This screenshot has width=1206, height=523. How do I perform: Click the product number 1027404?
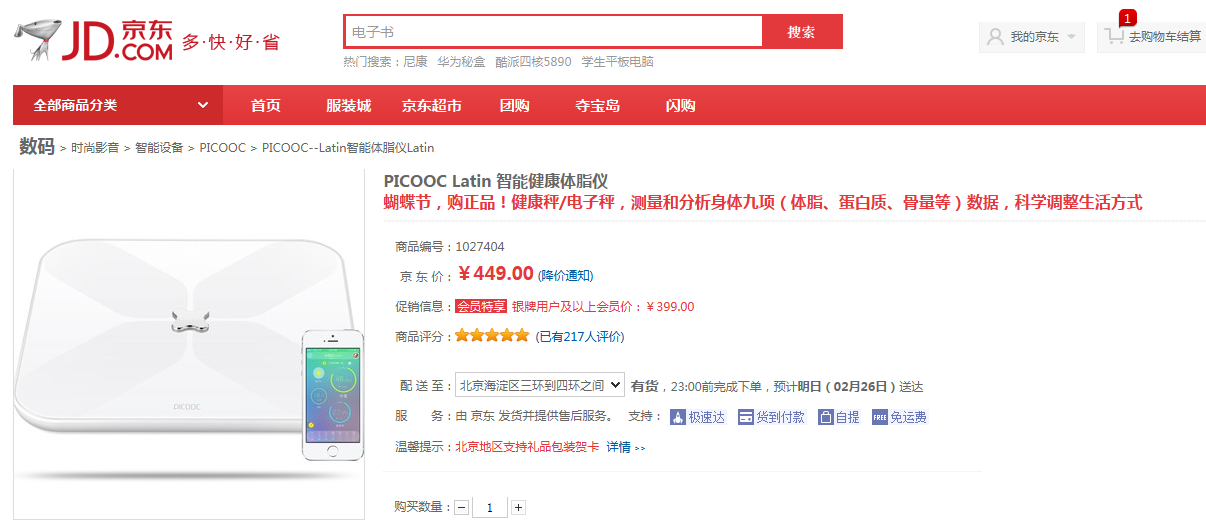click(x=480, y=246)
